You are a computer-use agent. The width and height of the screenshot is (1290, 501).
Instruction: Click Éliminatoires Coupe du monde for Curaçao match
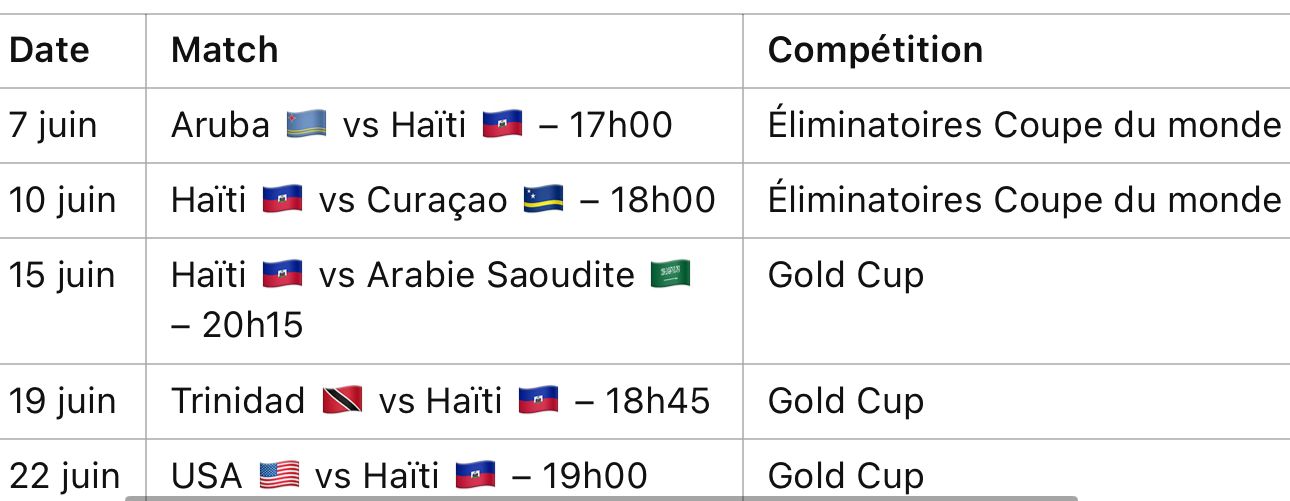[x=1024, y=200]
